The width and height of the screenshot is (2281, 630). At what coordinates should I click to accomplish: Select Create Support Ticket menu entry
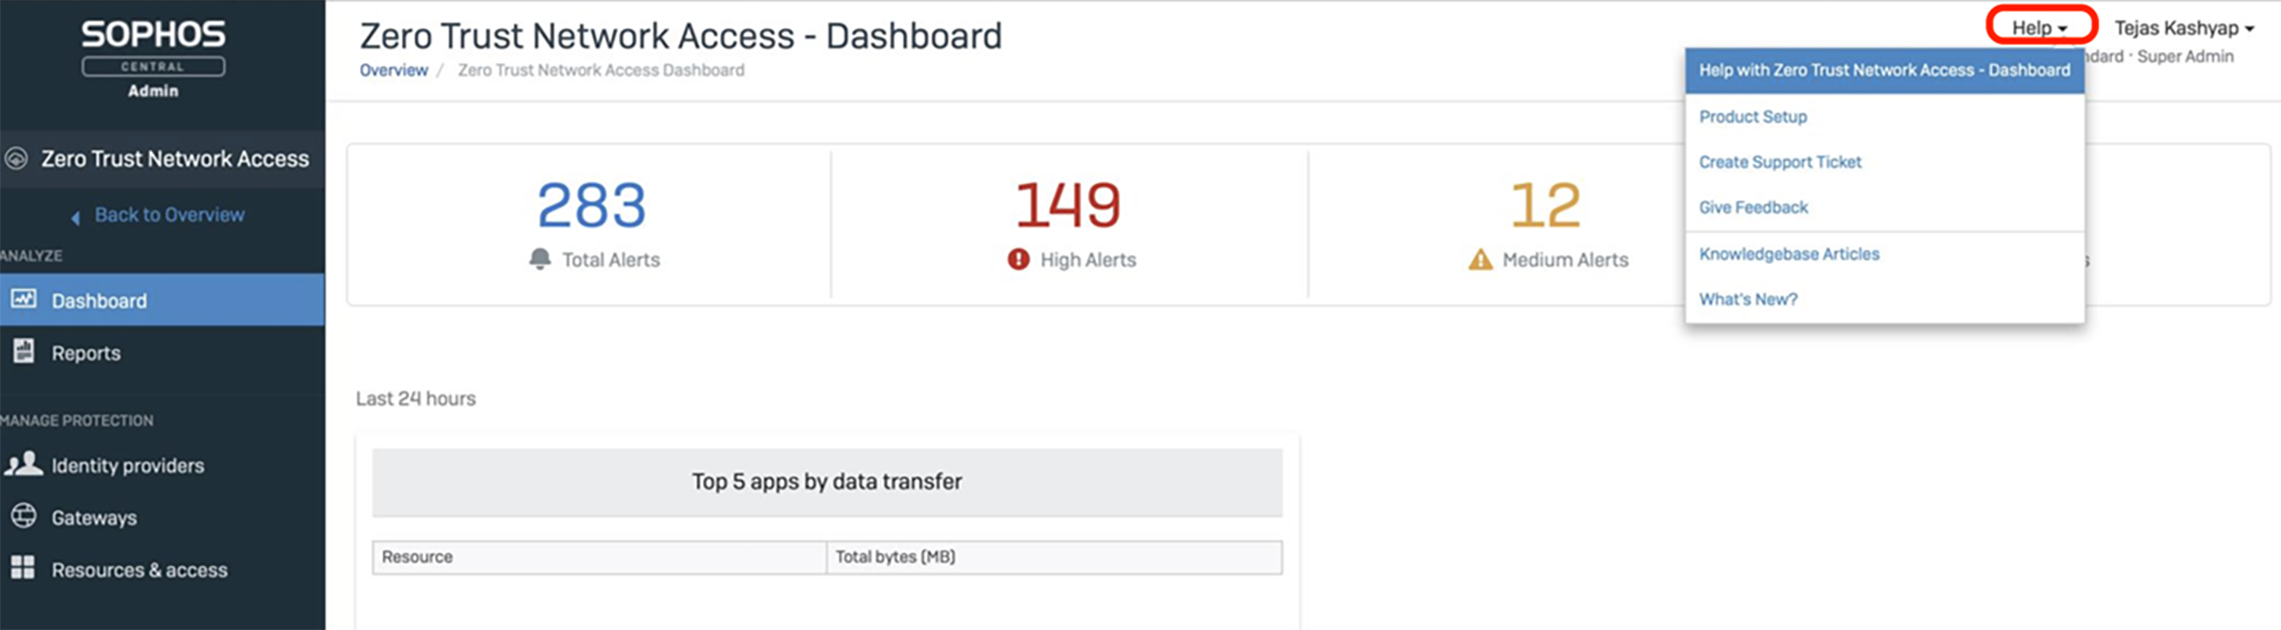1780,162
